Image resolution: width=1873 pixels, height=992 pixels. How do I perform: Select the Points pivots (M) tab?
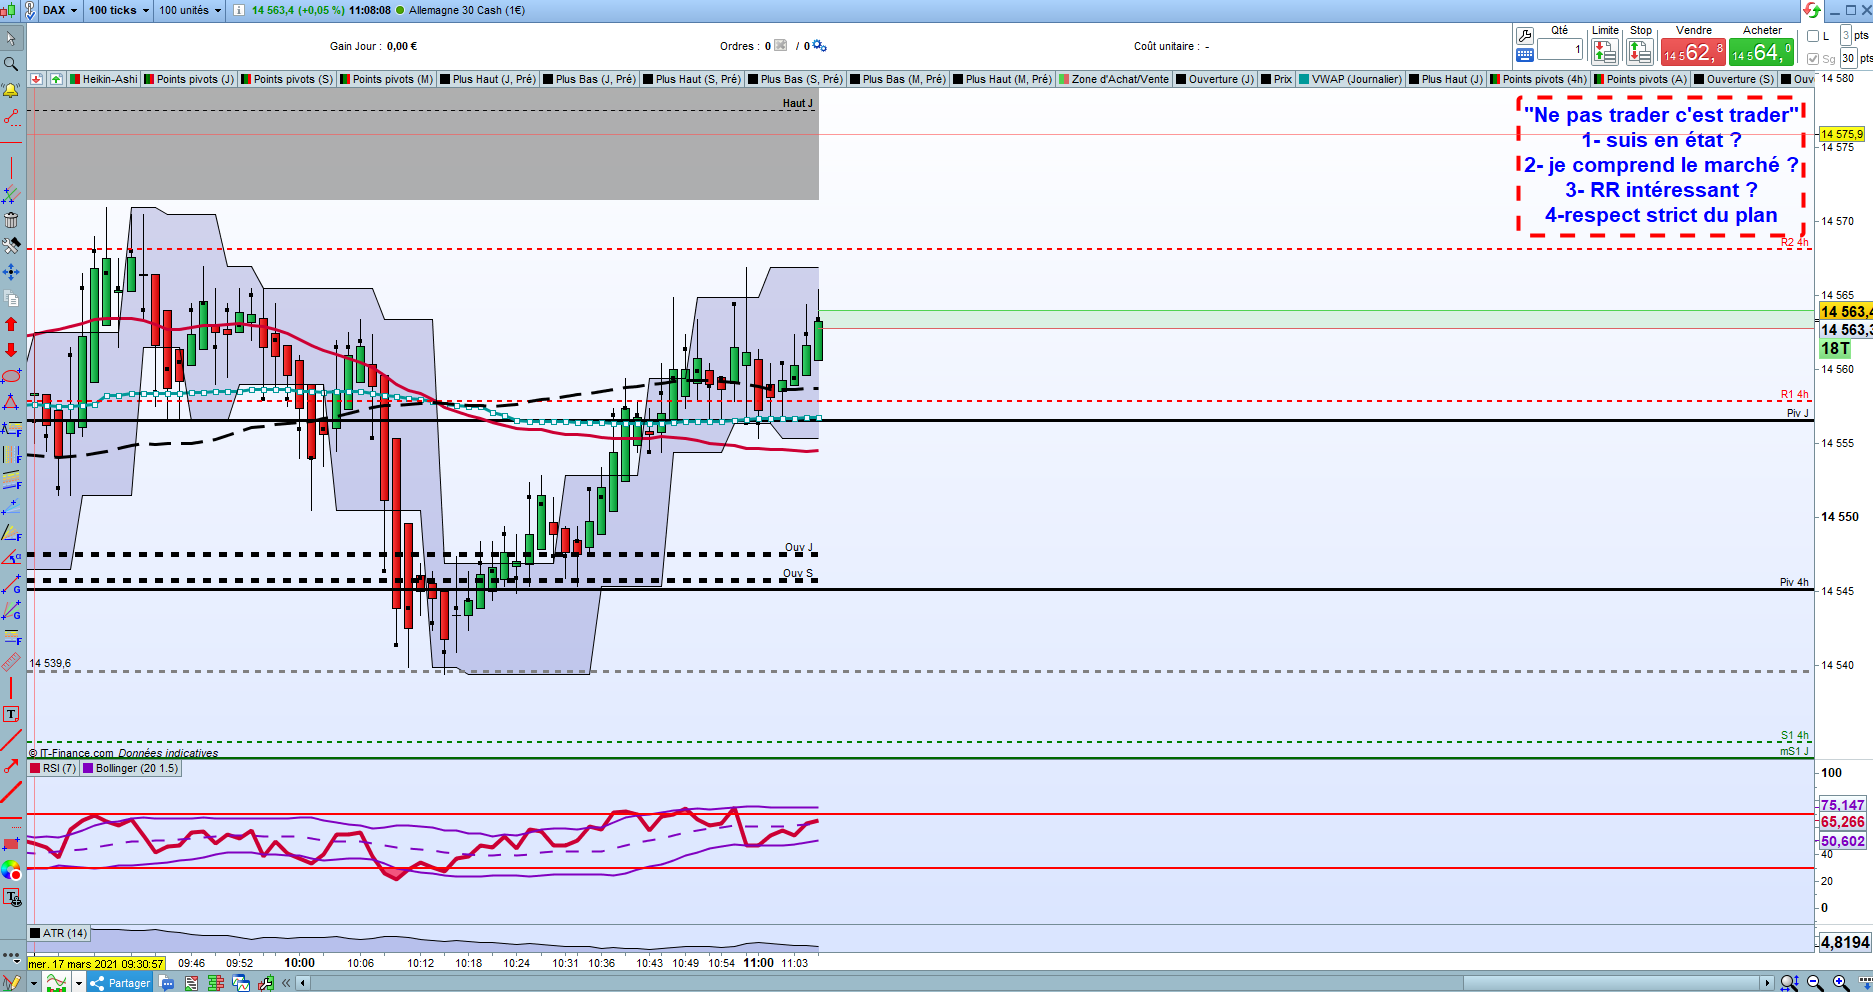[x=387, y=79]
